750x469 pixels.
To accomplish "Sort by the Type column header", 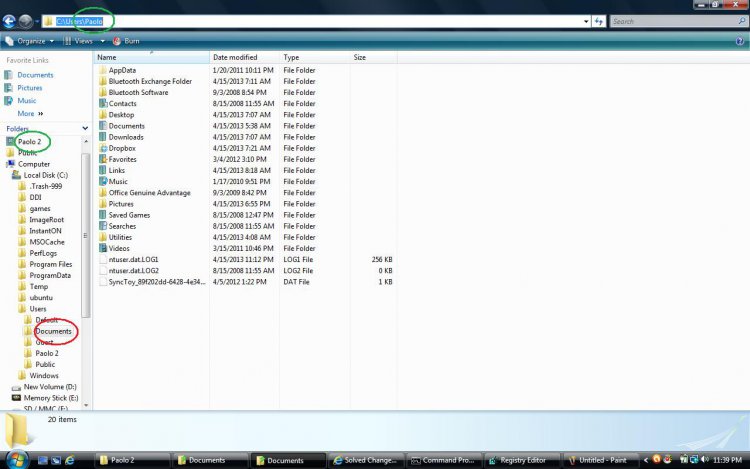I will pyautogui.click(x=315, y=57).
